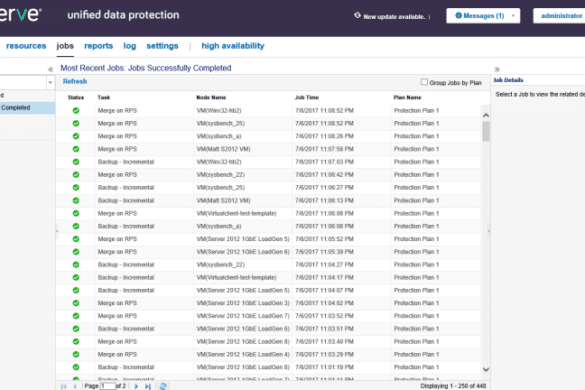Open the left panel filter dropdown

coord(50,82)
